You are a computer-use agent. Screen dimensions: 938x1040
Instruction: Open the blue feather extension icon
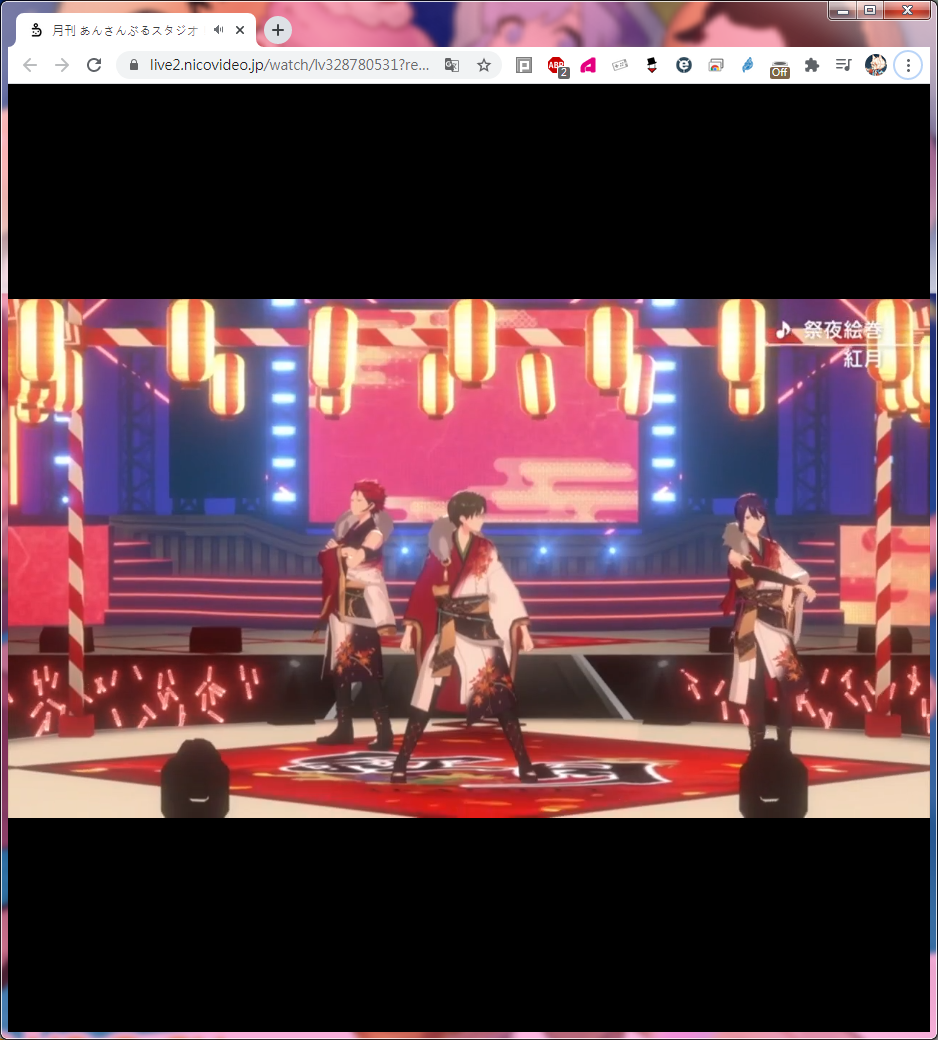click(748, 65)
